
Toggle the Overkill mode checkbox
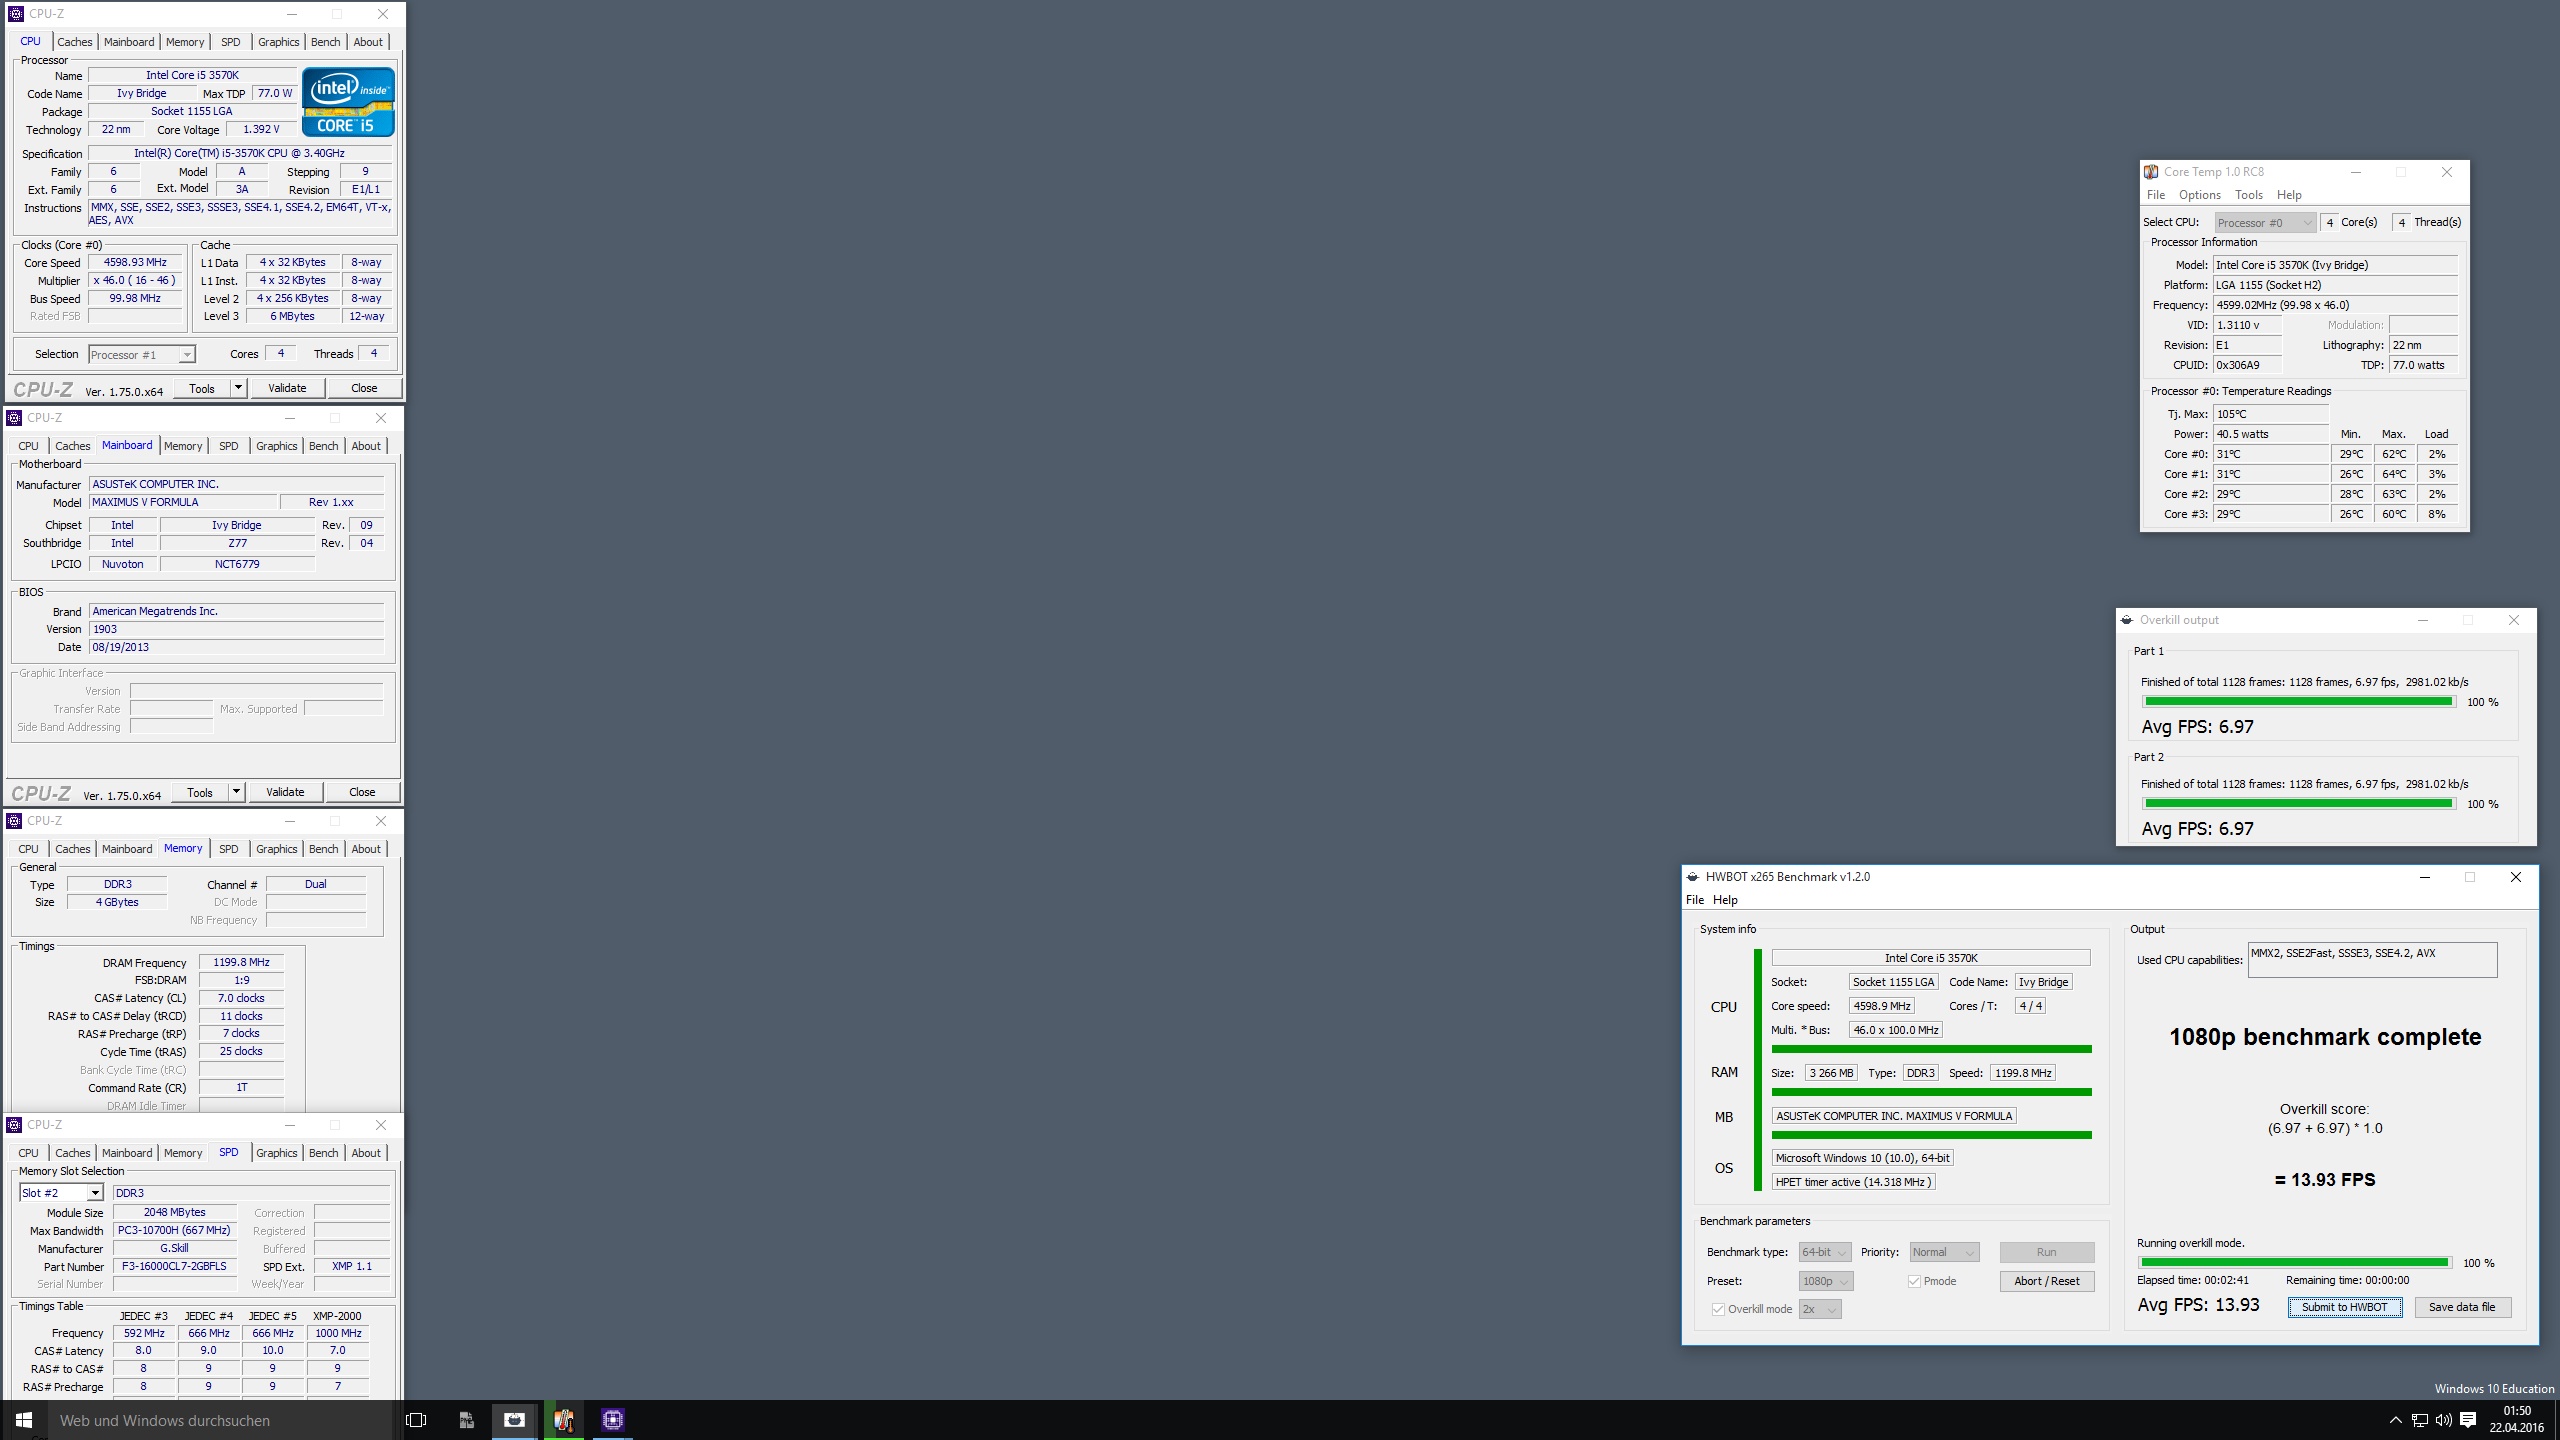(1718, 1309)
